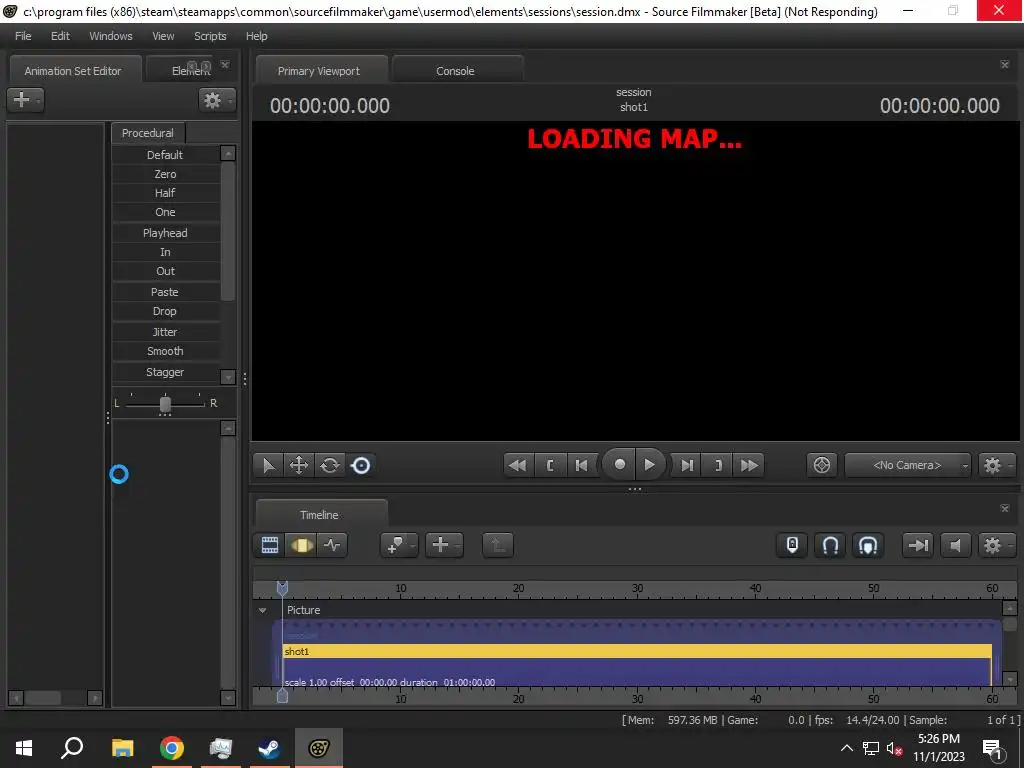Activate the screen manipulator circle tool
The height and width of the screenshot is (768, 1024).
[x=360, y=466]
